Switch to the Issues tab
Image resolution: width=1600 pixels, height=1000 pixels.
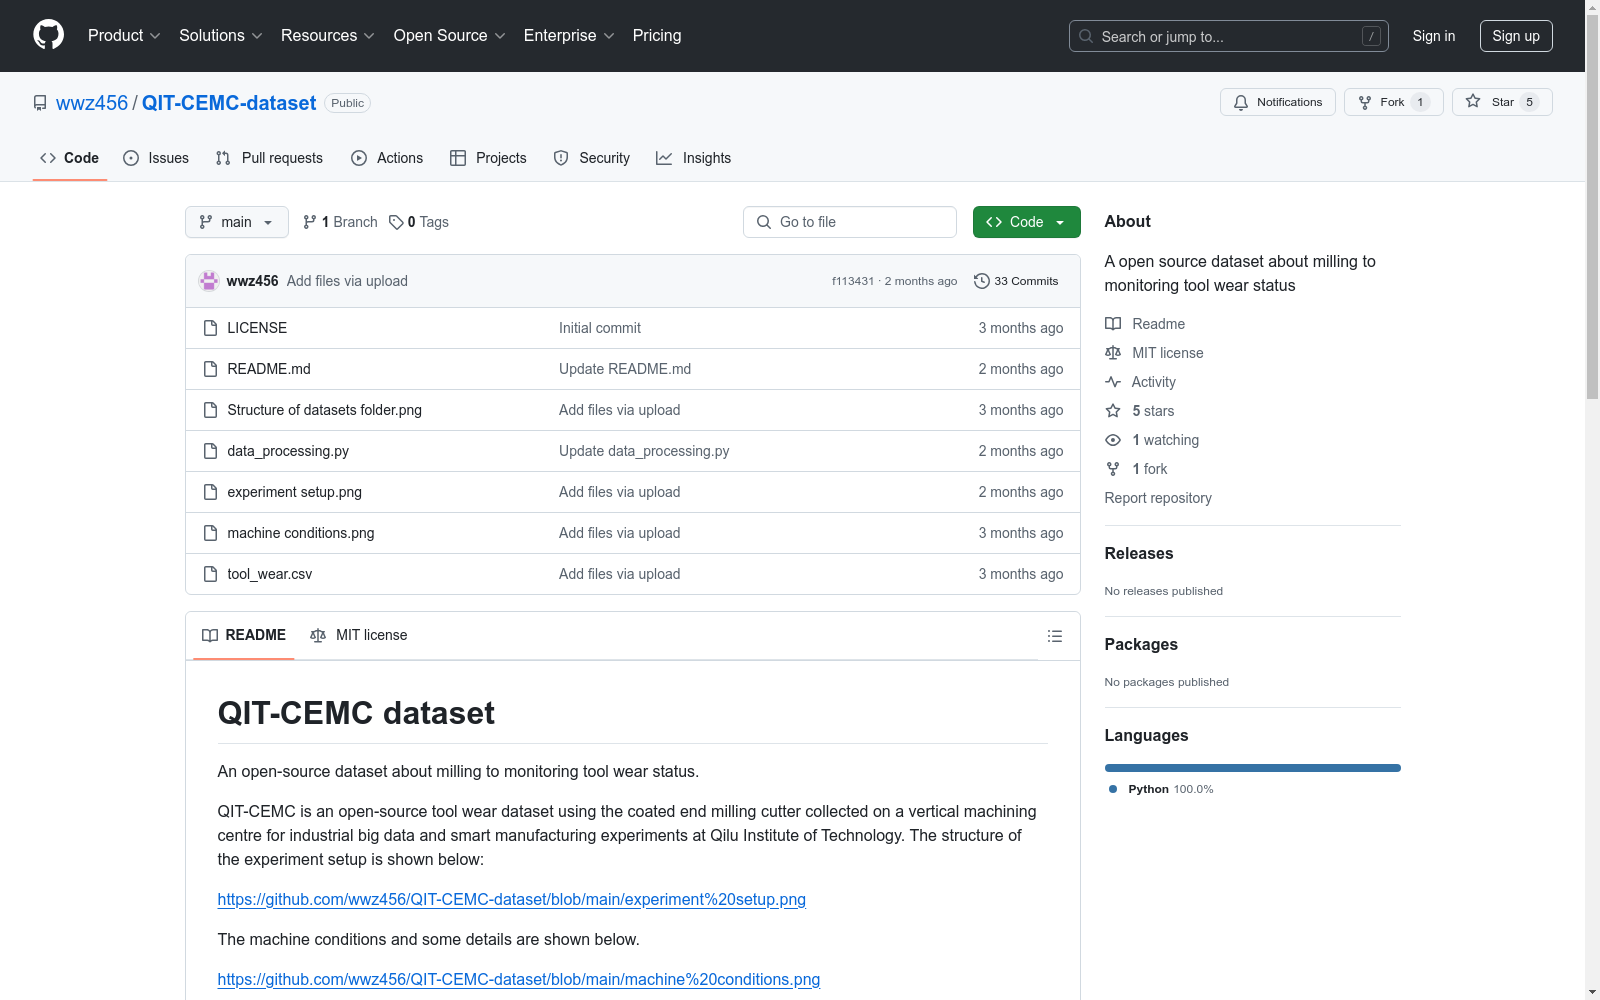[156, 158]
